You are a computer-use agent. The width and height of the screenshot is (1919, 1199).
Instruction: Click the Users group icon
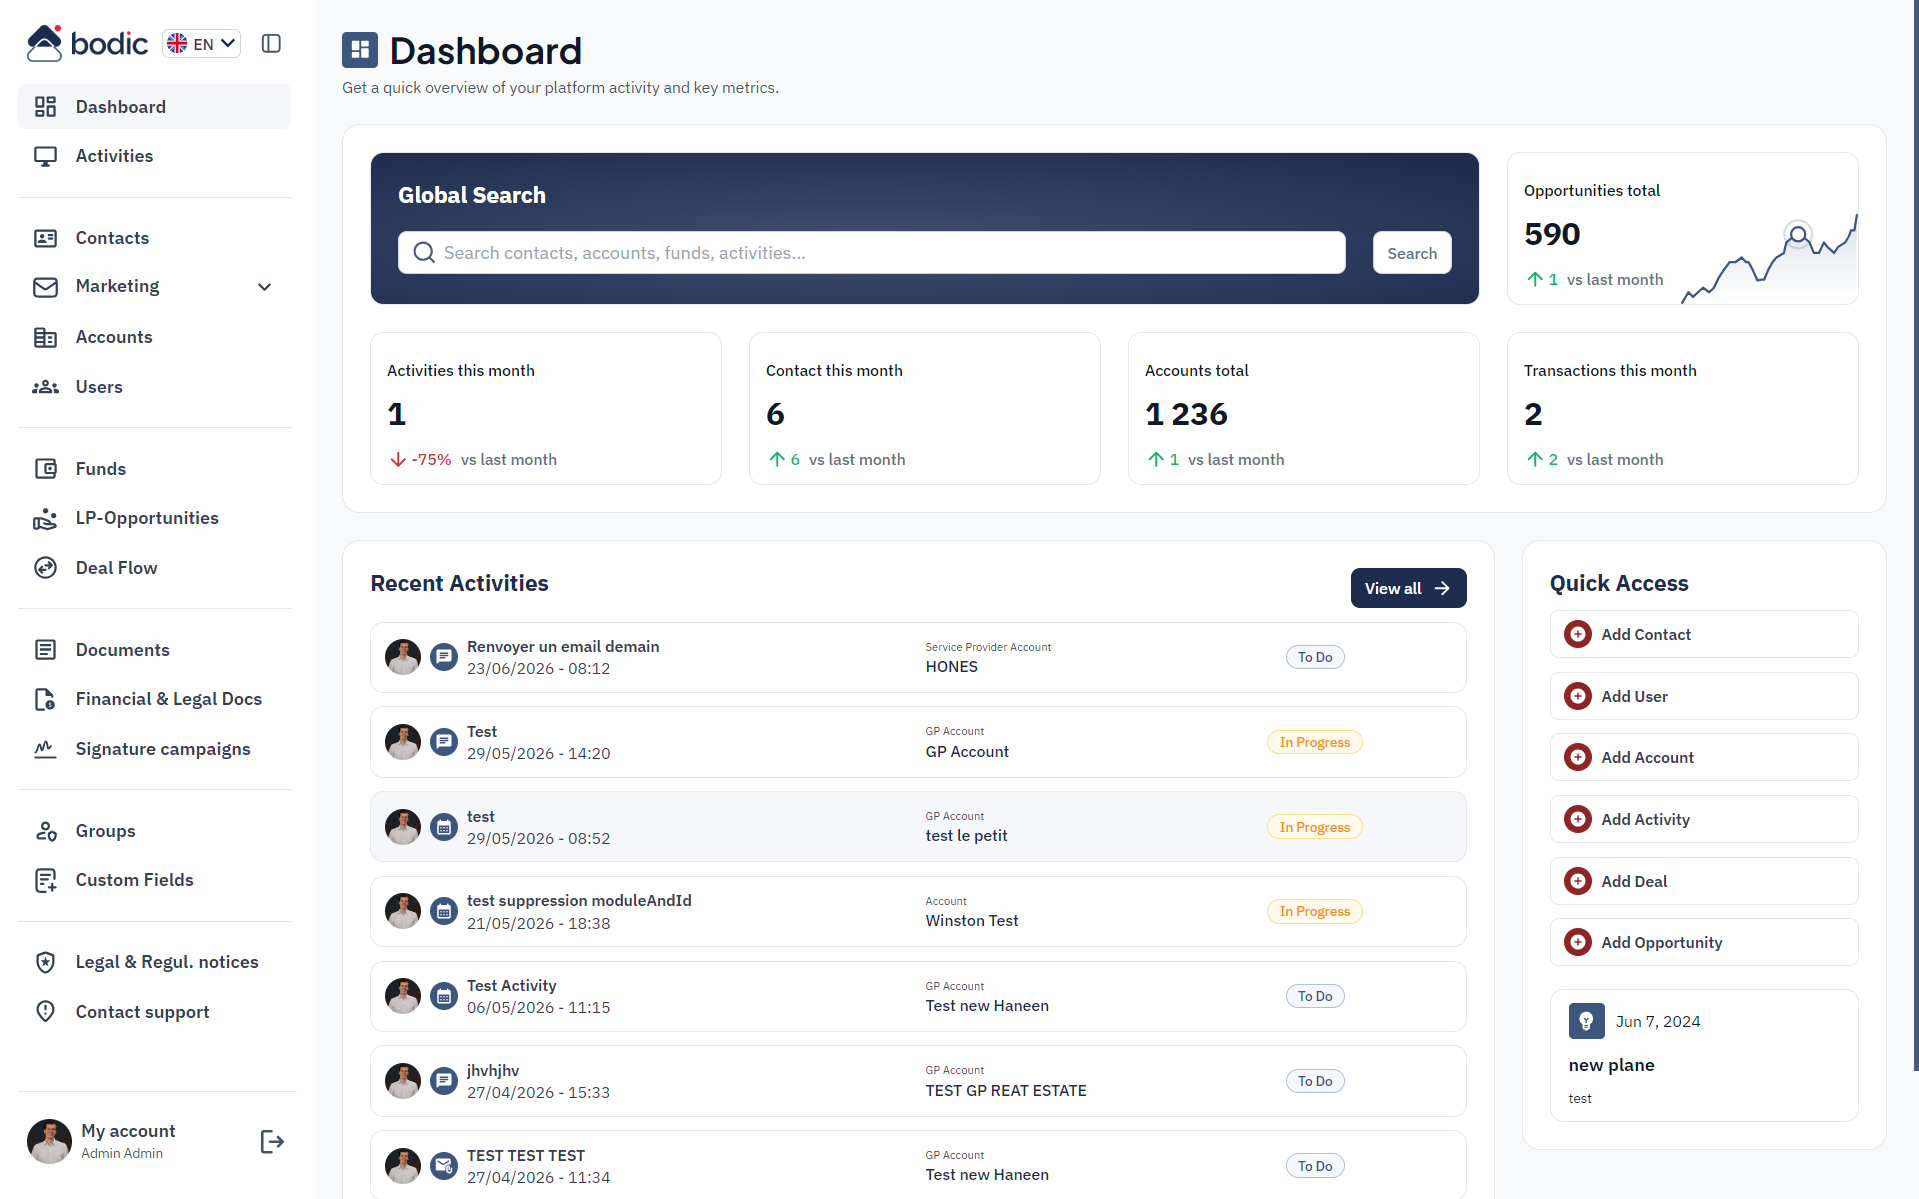45,387
